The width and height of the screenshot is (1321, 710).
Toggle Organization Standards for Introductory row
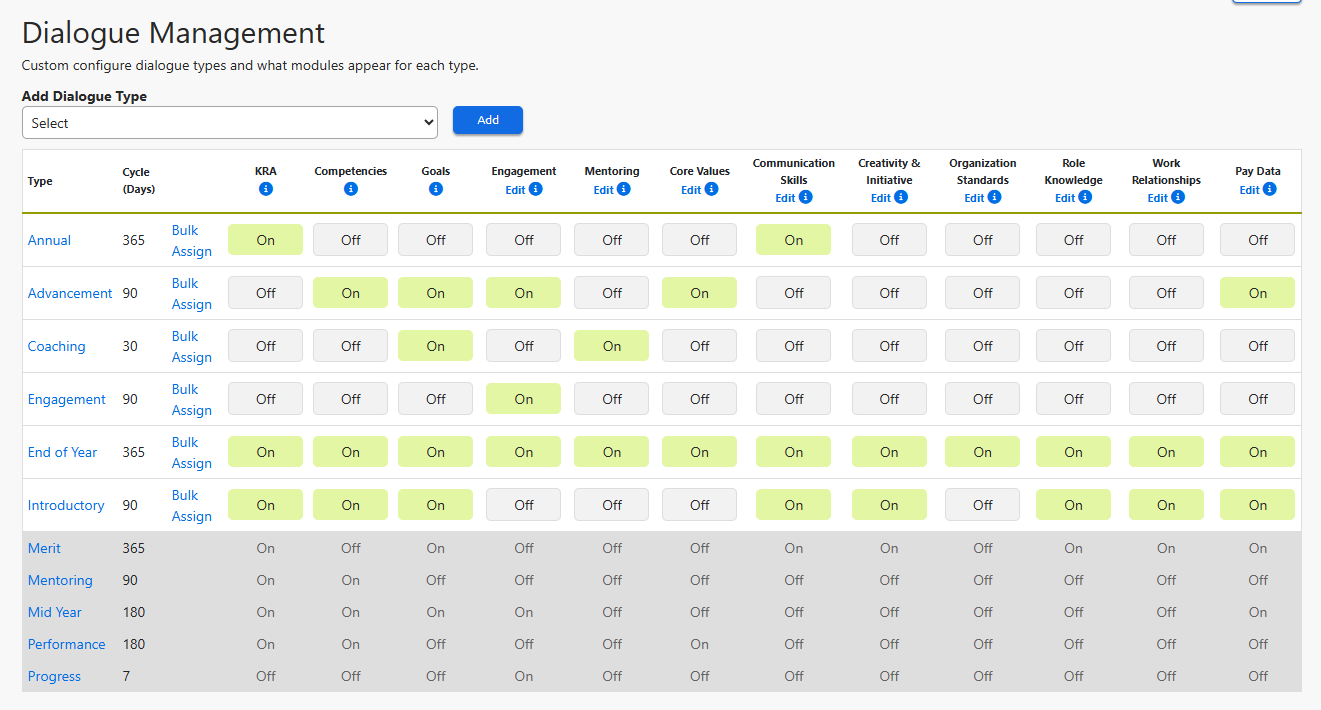pyautogui.click(x=982, y=505)
